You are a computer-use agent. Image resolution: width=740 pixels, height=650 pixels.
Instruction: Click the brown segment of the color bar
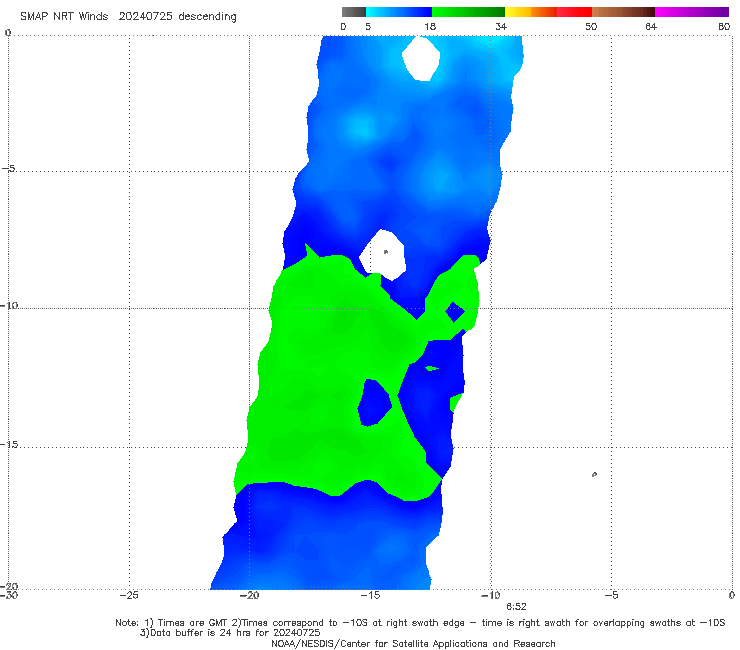623,12
